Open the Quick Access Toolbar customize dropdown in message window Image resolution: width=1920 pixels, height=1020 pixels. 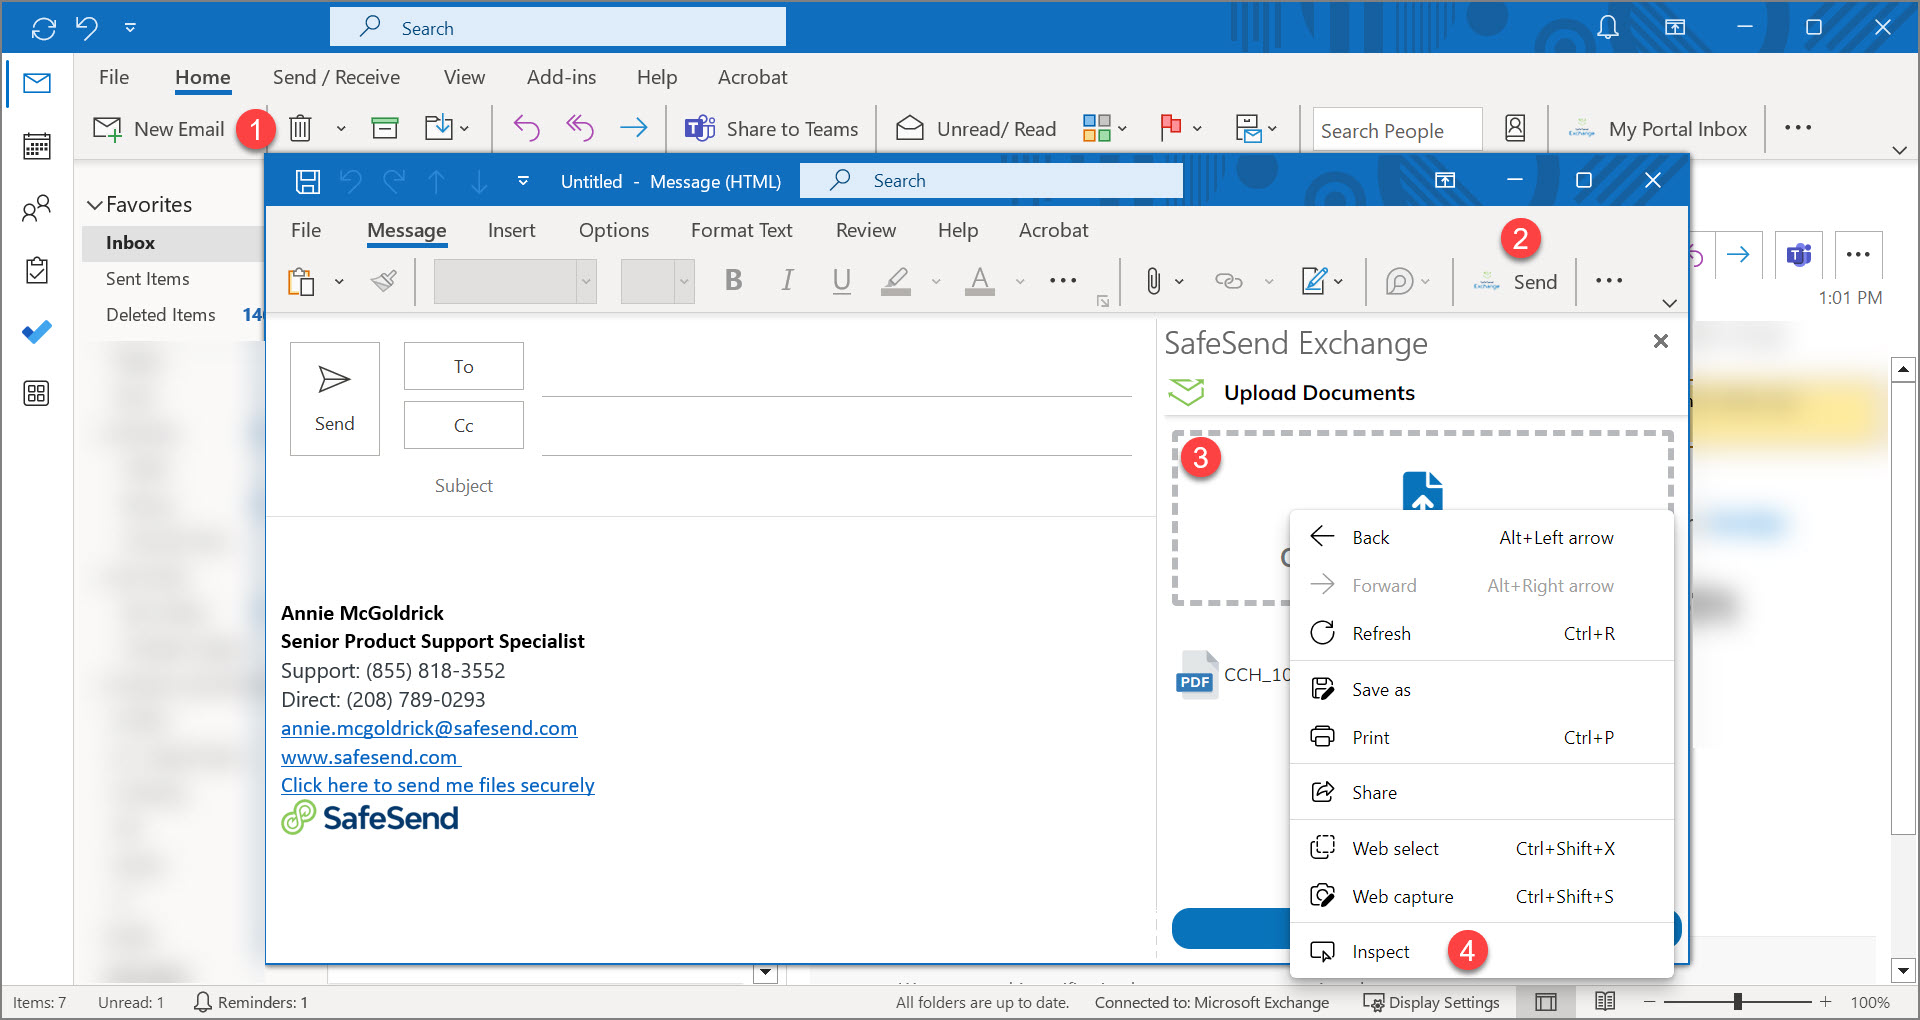click(x=523, y=181)
